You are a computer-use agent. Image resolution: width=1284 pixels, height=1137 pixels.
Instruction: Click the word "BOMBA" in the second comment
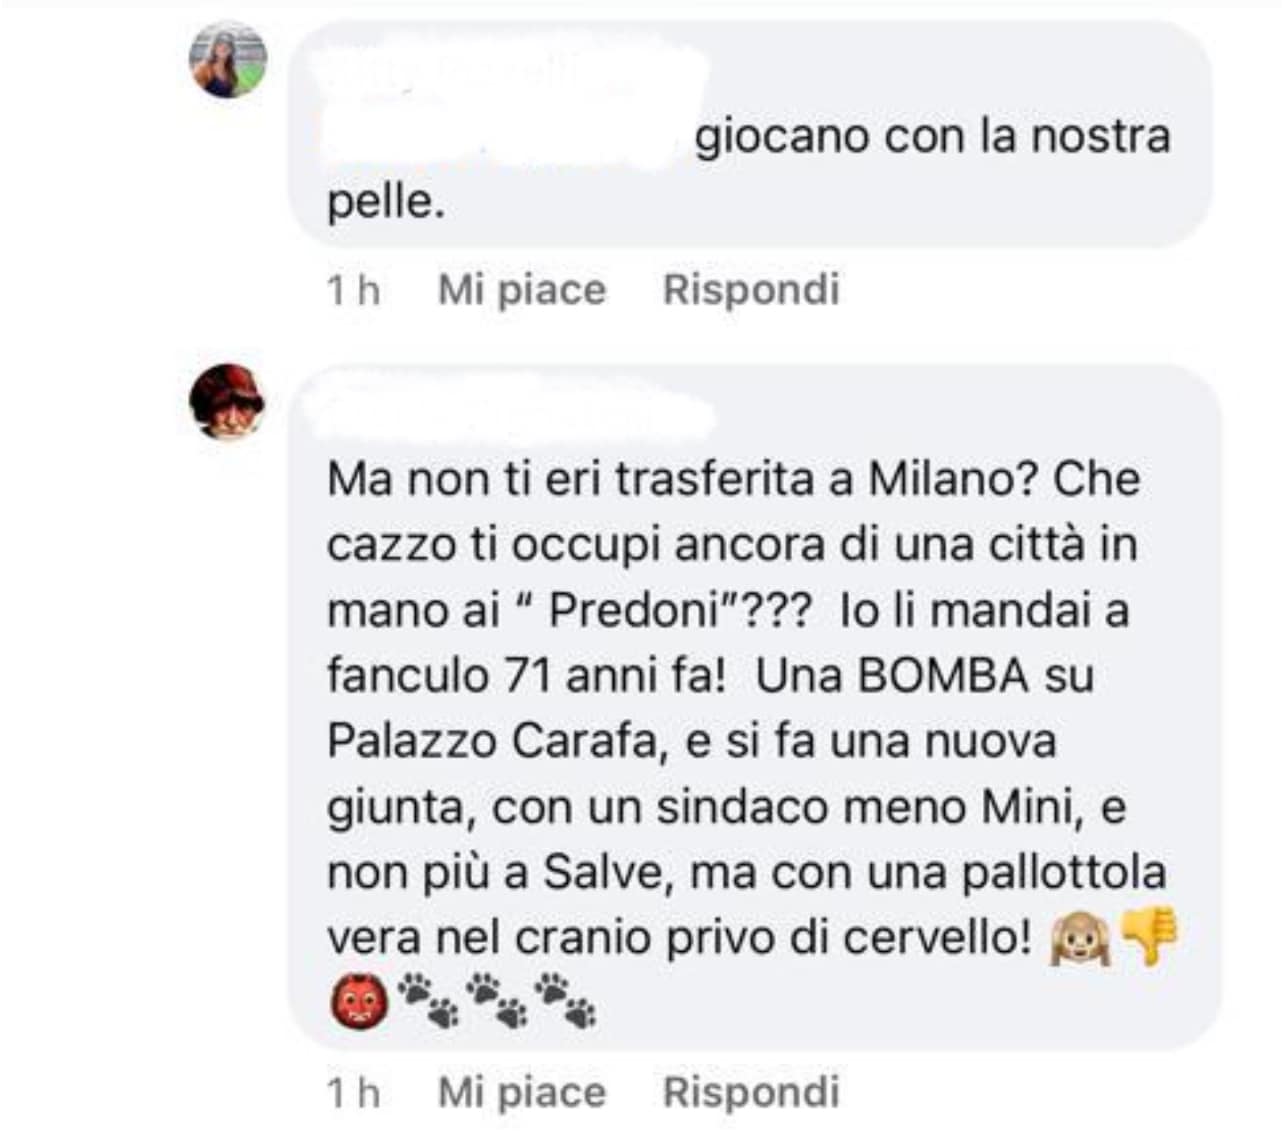(x=944, y=676)
